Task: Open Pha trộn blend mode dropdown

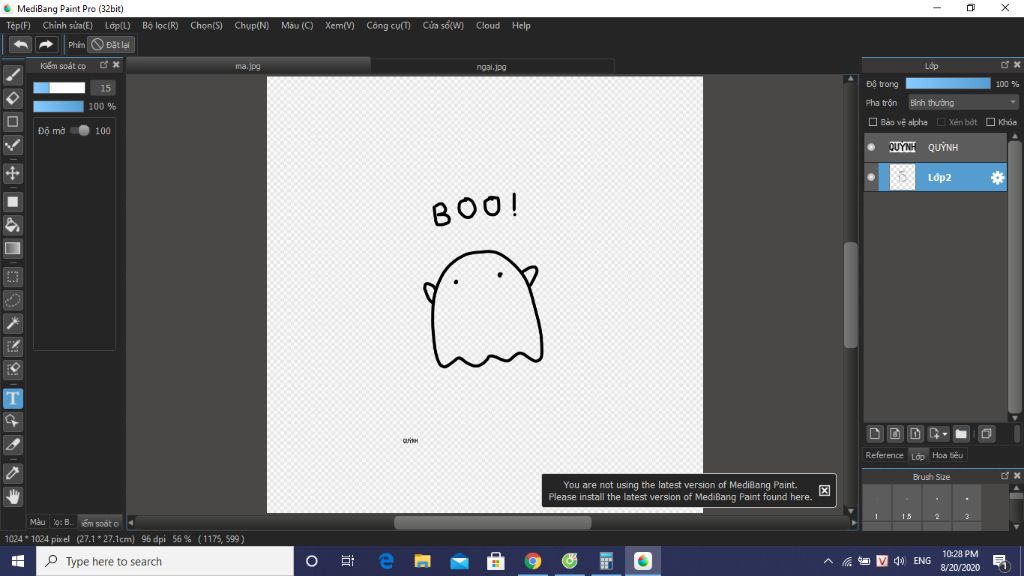Action: tap(963, 103)
